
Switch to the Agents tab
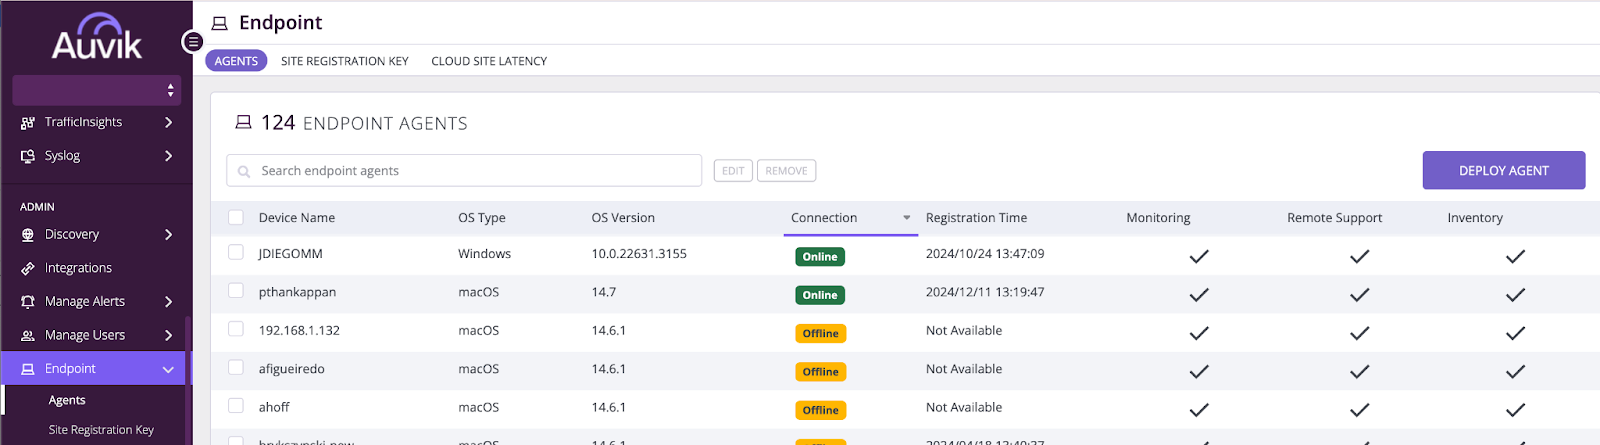[236, 61]
